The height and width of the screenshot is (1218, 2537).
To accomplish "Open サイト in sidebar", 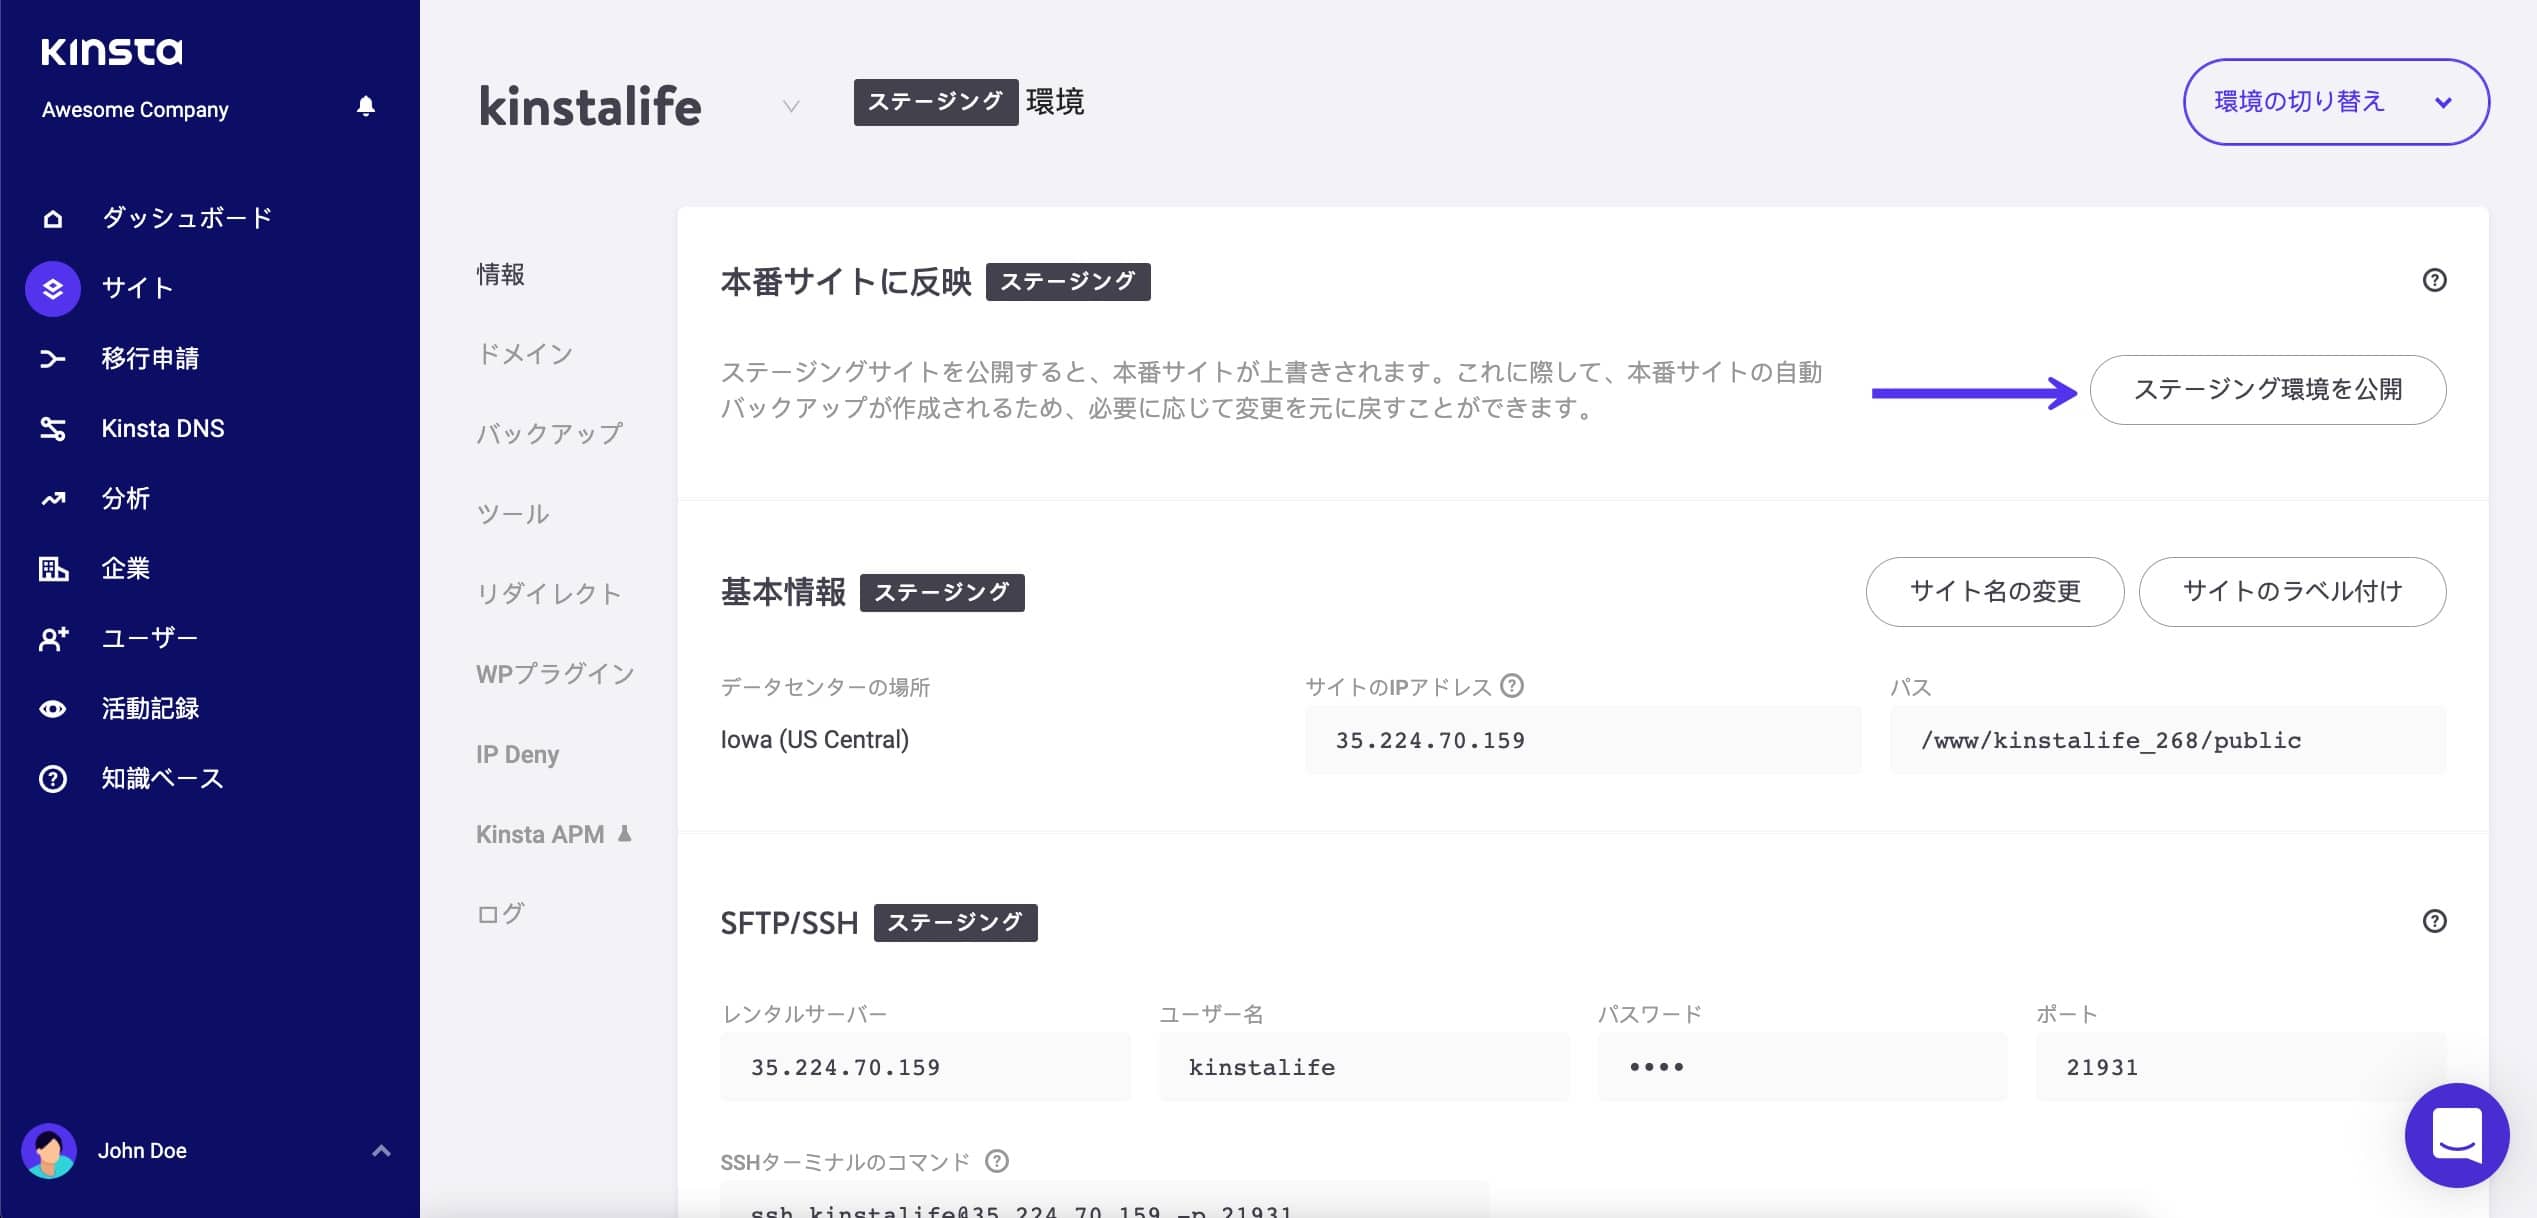I will 138,289.
